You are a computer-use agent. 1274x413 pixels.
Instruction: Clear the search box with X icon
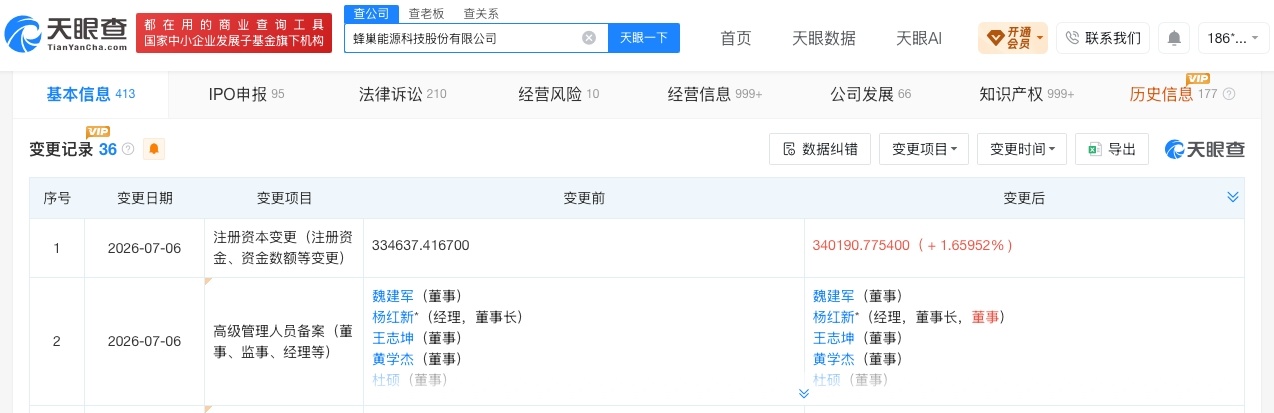(589, 38)
